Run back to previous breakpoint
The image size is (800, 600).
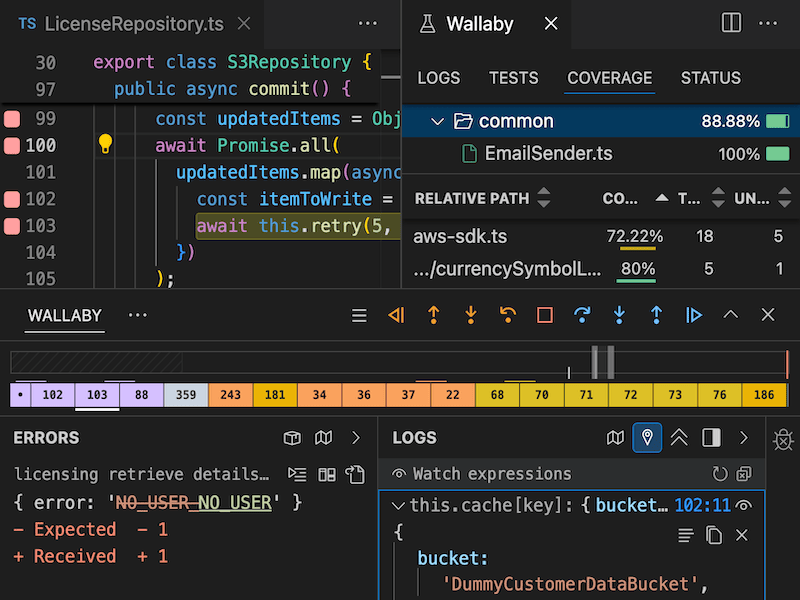click(x=396, y=315)
